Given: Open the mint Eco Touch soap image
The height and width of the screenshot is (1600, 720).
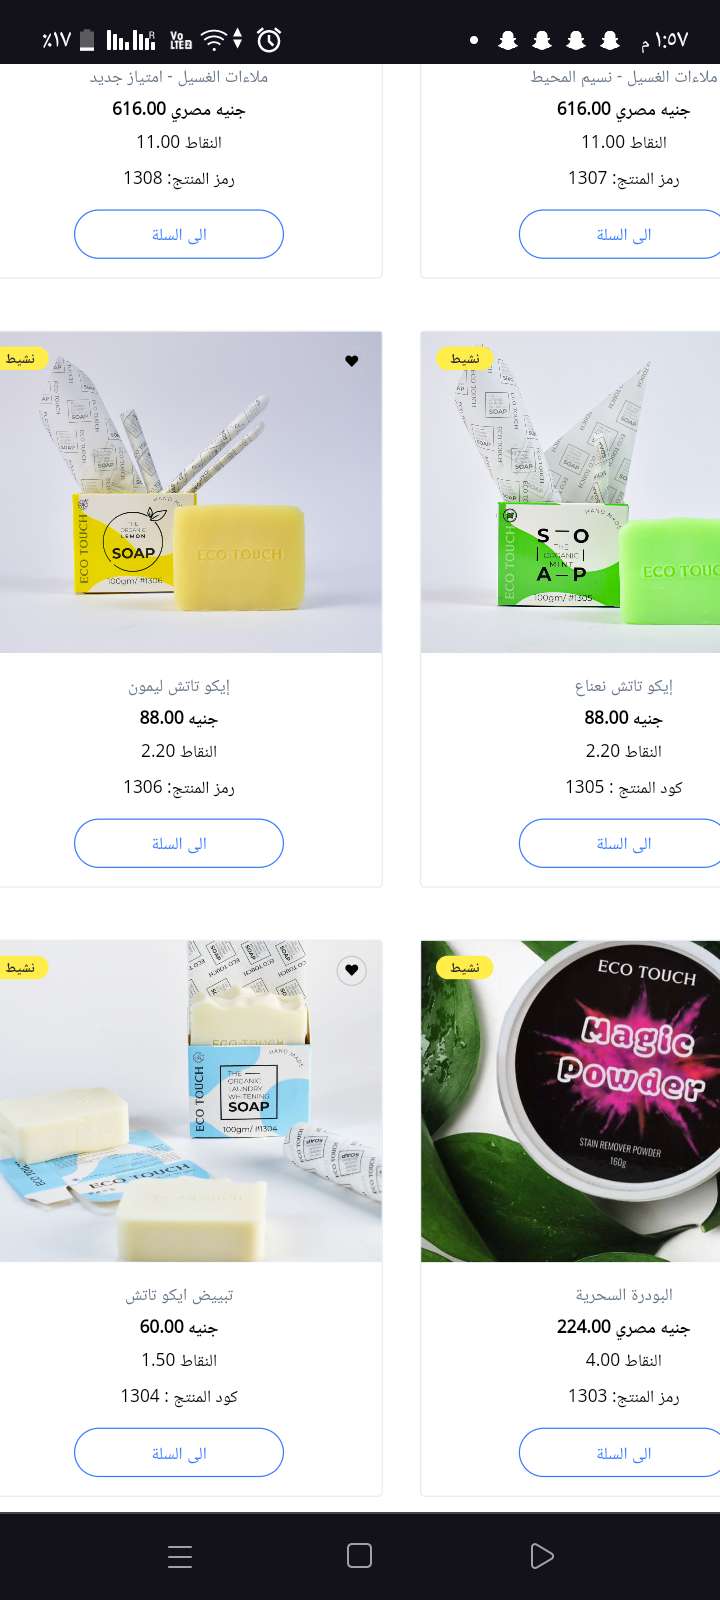Looking at the screenshot, I should 570,492.
